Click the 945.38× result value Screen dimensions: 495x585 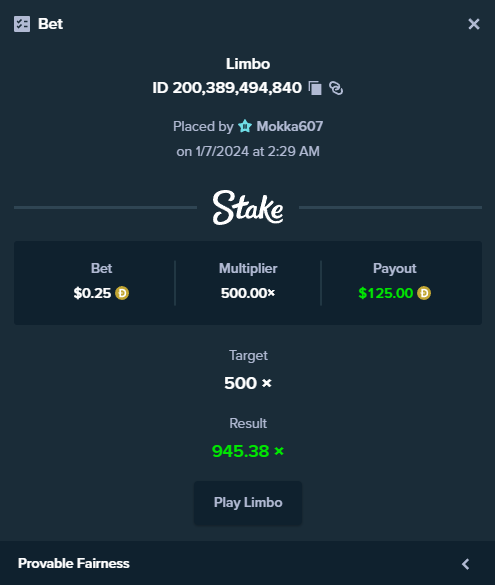248,451
